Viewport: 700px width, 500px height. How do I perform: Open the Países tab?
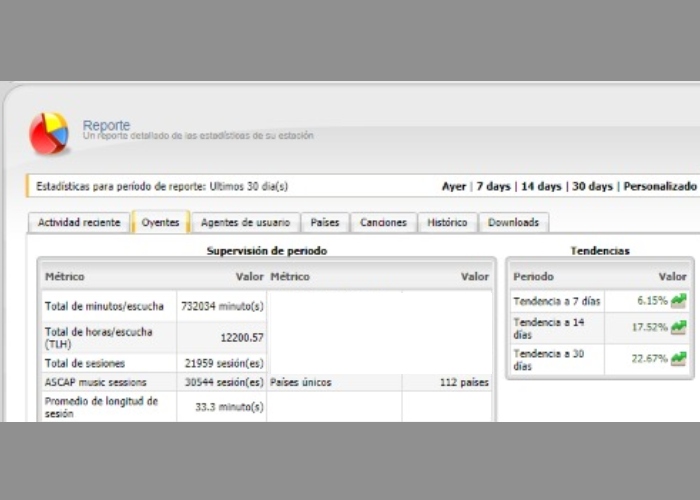pyautogui.click(x=325, y=222)
